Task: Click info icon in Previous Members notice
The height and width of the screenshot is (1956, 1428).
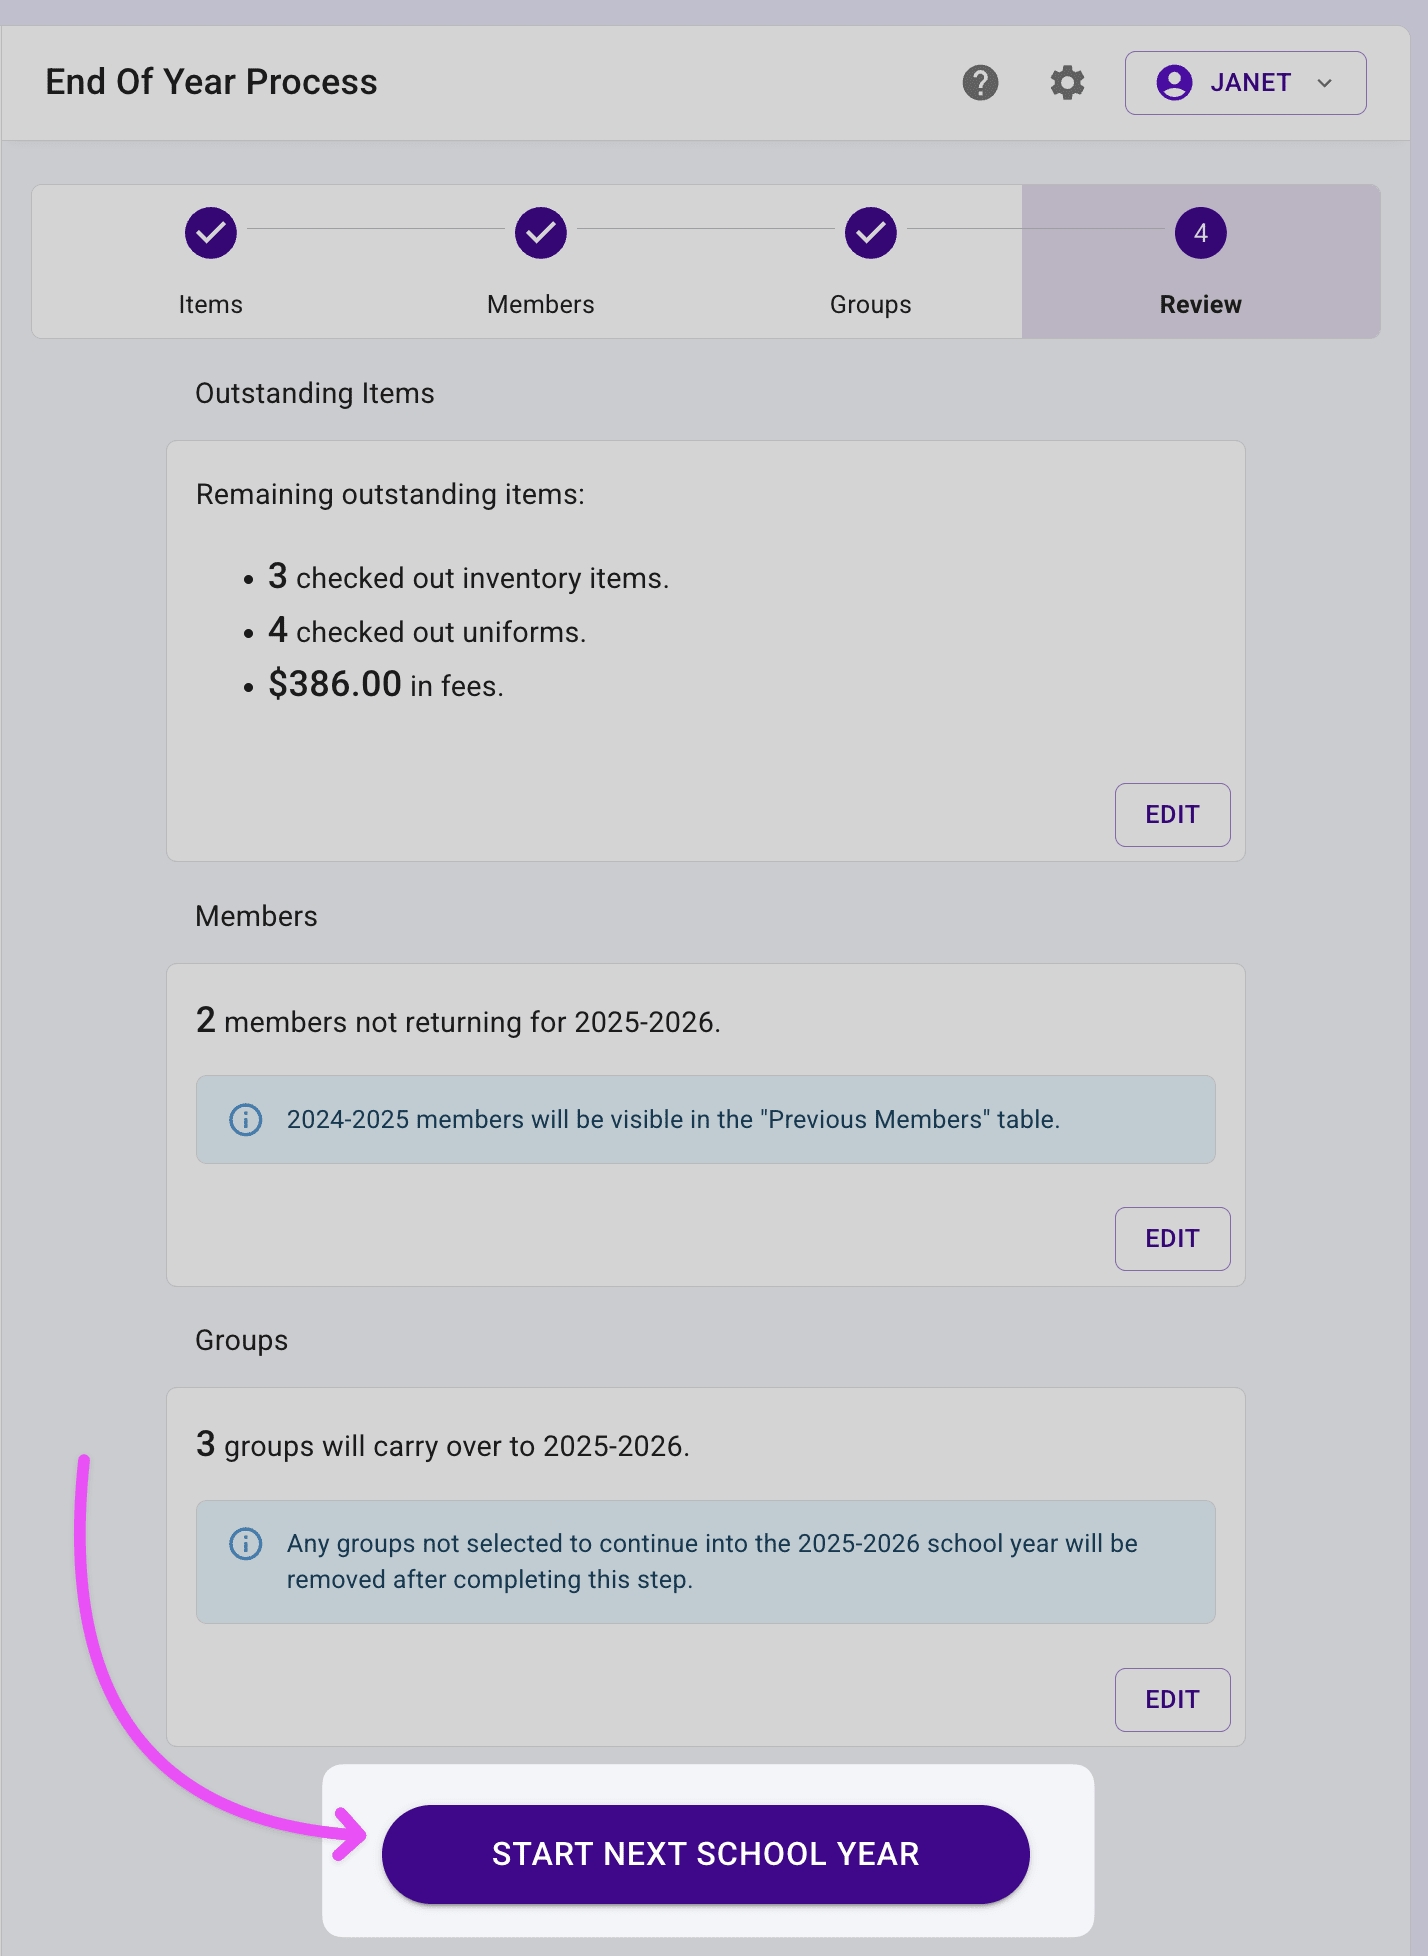Action: [x=246, y=1119]
